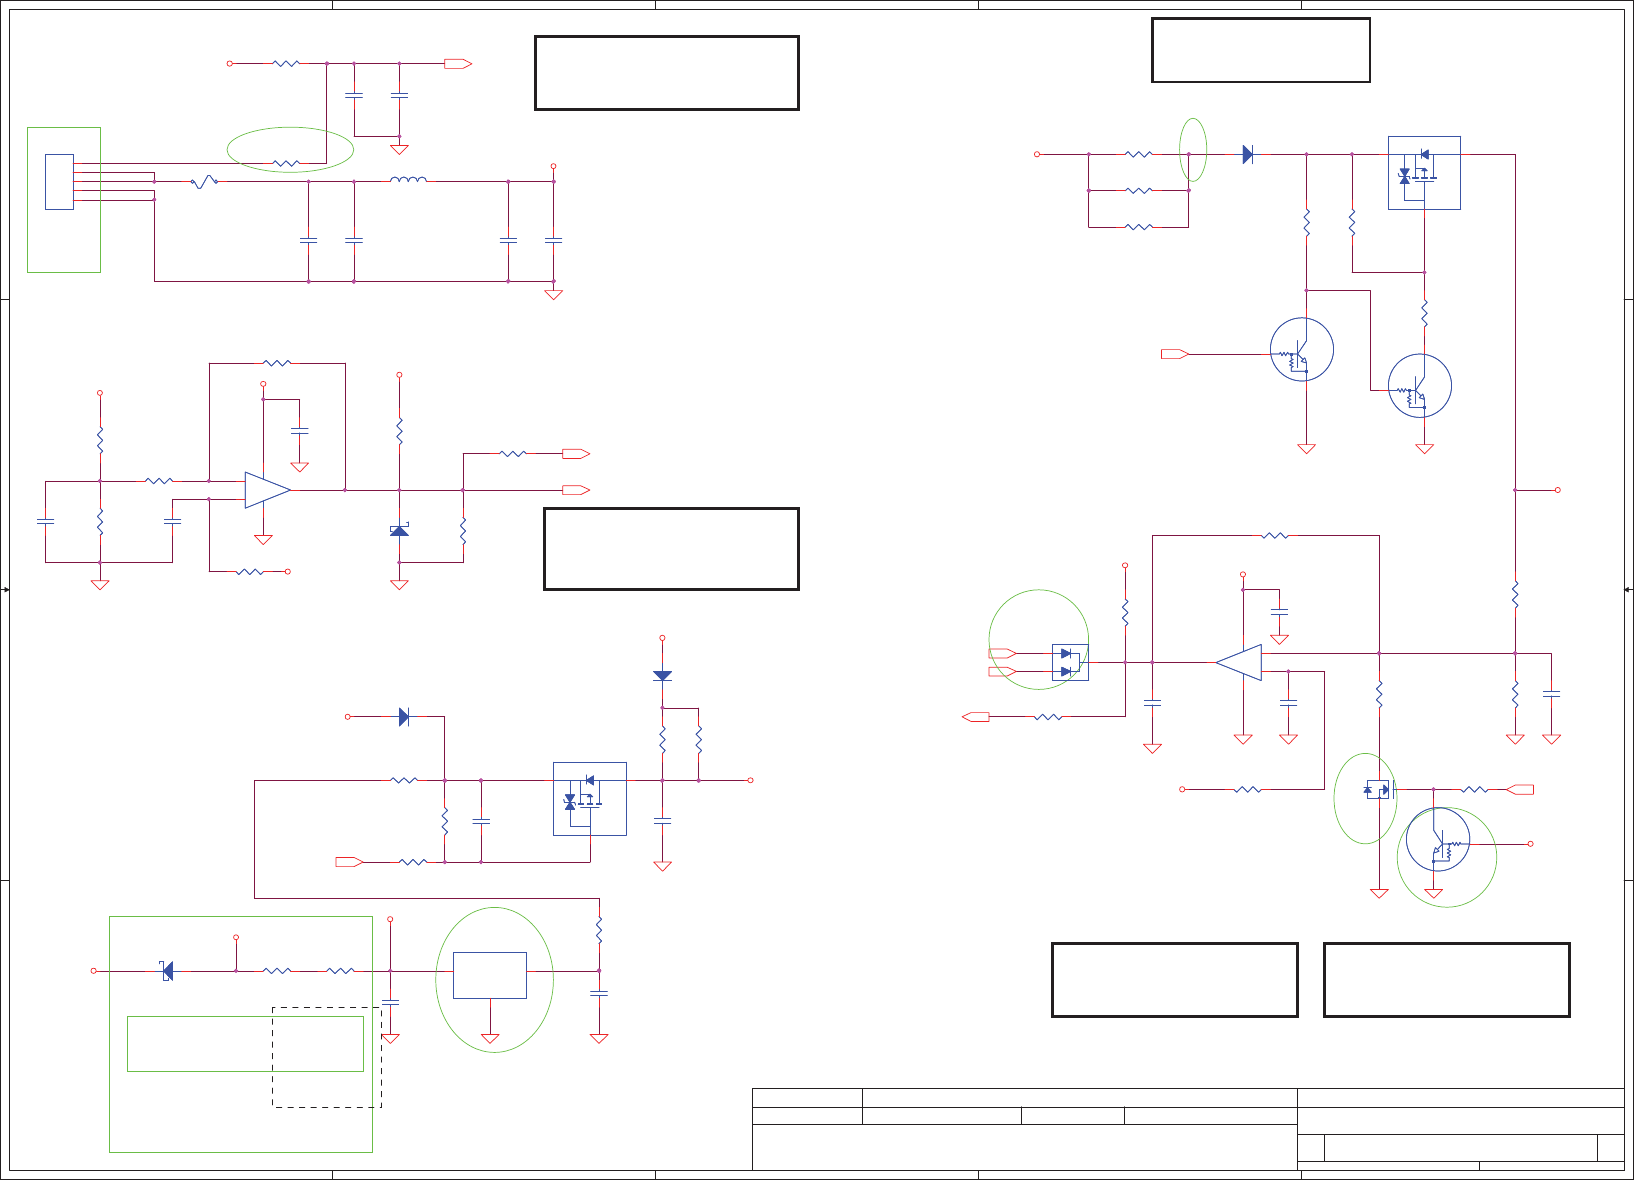Select the small green ellipse near the top-right series diode
Screen dimensions: 1634x1180
pos(1193,150)
